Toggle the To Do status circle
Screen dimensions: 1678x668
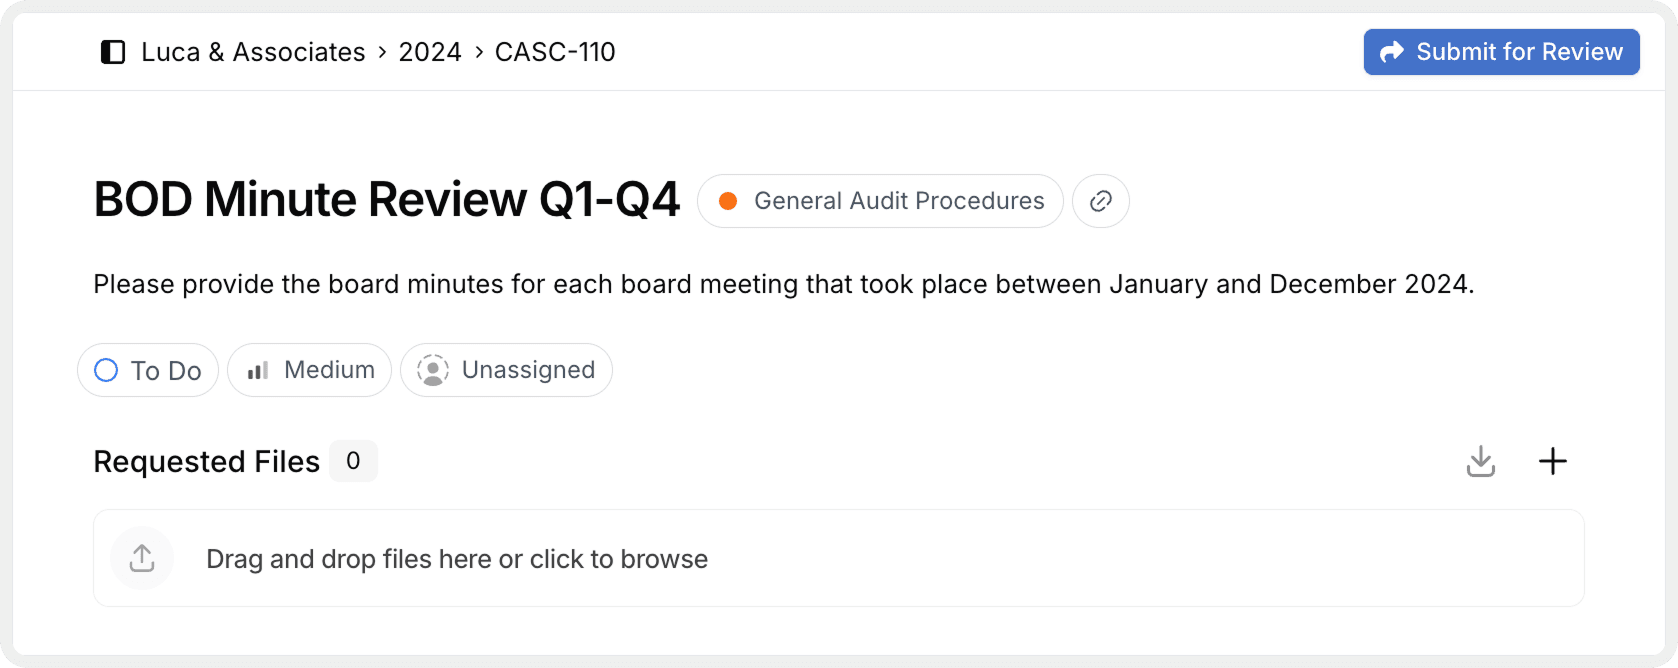(106, 370)
